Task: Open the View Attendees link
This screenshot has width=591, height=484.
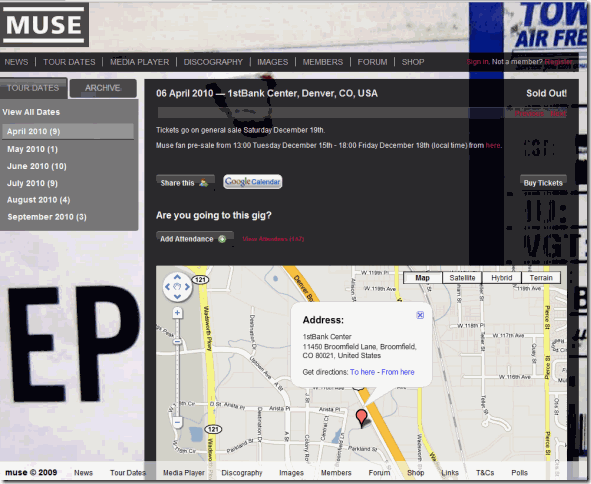Action: click(x=273, y=239)
